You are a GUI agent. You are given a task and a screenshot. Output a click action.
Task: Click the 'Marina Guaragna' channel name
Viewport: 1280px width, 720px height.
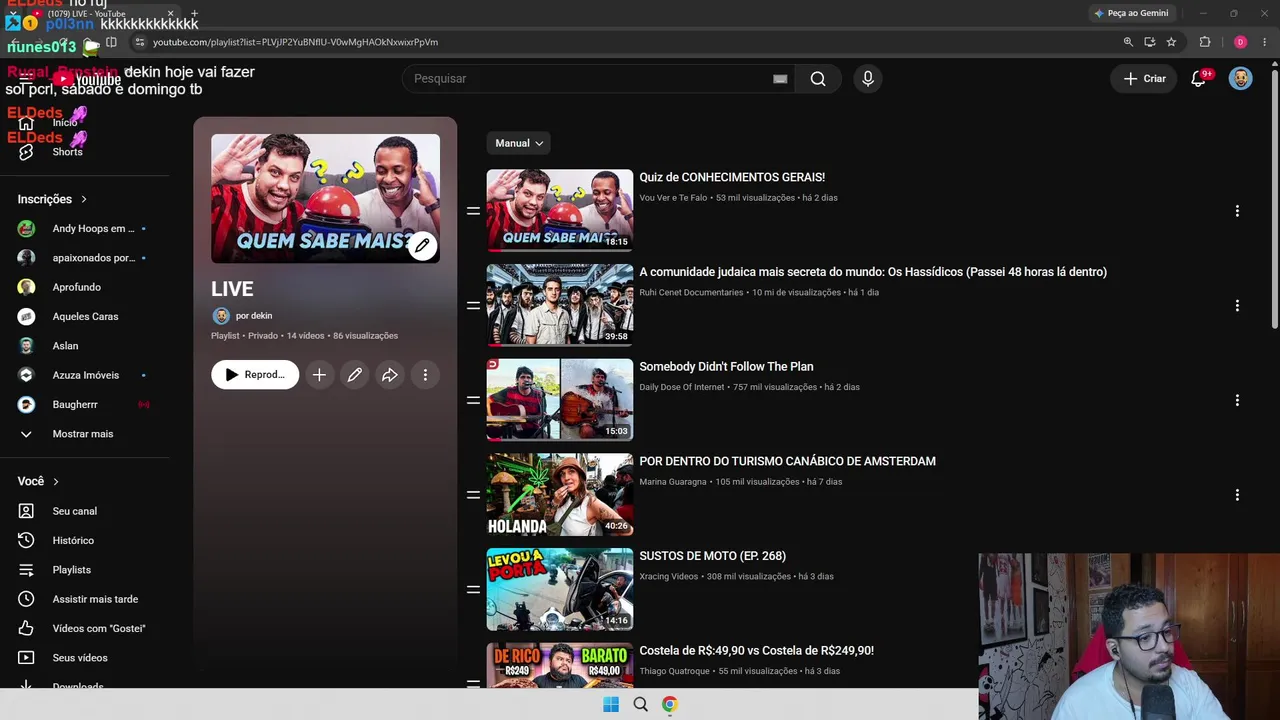[673, 482]
